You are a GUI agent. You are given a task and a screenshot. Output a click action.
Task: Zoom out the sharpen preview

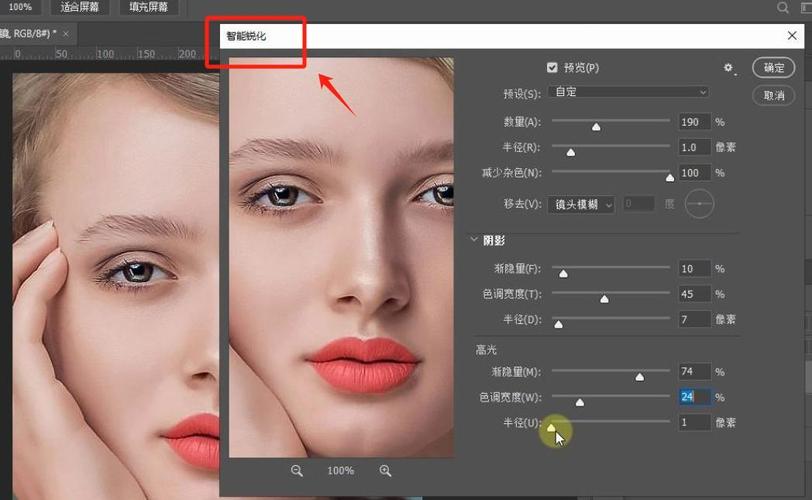coord(297,471)
